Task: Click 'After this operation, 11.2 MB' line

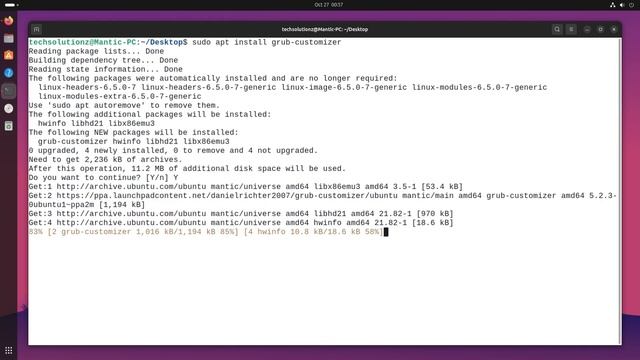Action: 187,169
